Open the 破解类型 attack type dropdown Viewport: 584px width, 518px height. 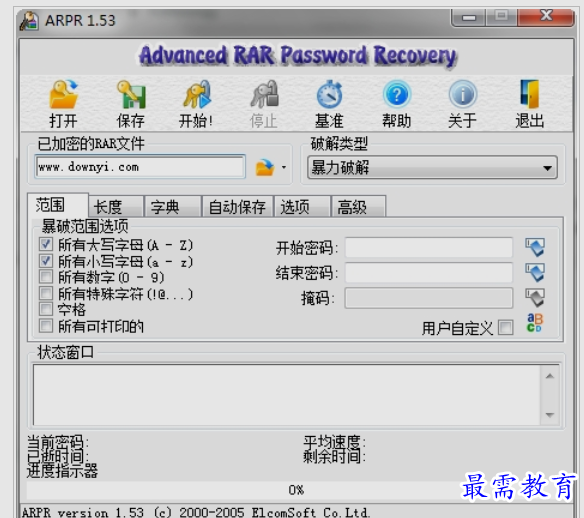click(432, 168)
